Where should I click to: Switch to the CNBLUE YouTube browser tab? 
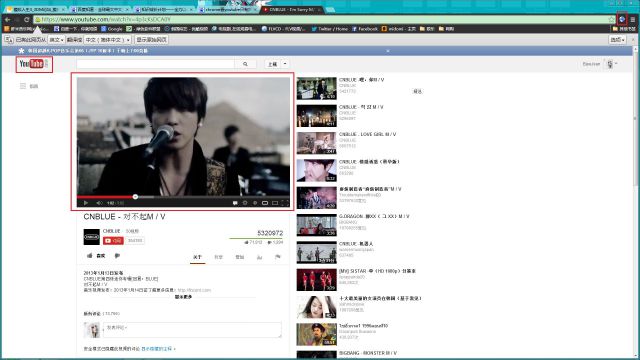click(291, 9)
